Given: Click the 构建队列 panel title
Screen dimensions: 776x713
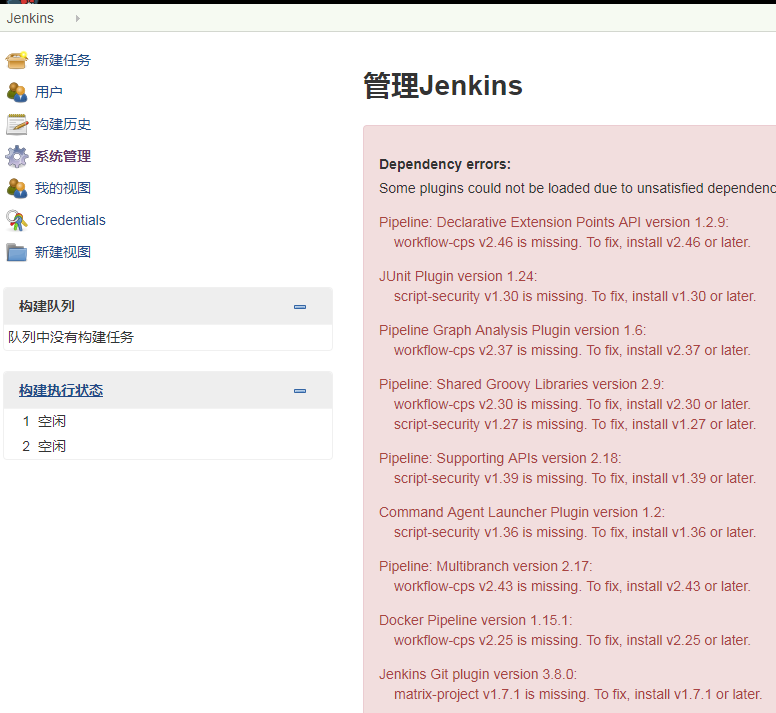Looking at the screenshot, I should (x=47, y=306).
